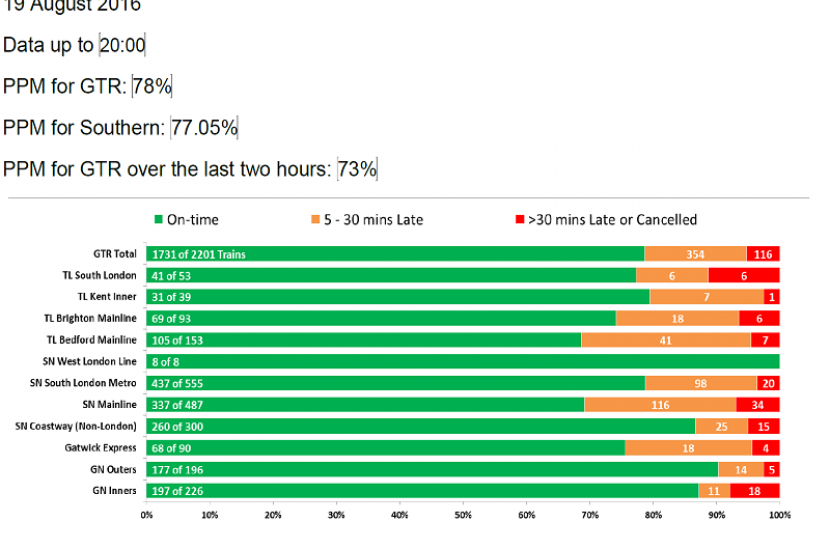Screen dimensions: 830x540
Task: Click the red 116 segment in GTR Total
Action: pos(763,254)
